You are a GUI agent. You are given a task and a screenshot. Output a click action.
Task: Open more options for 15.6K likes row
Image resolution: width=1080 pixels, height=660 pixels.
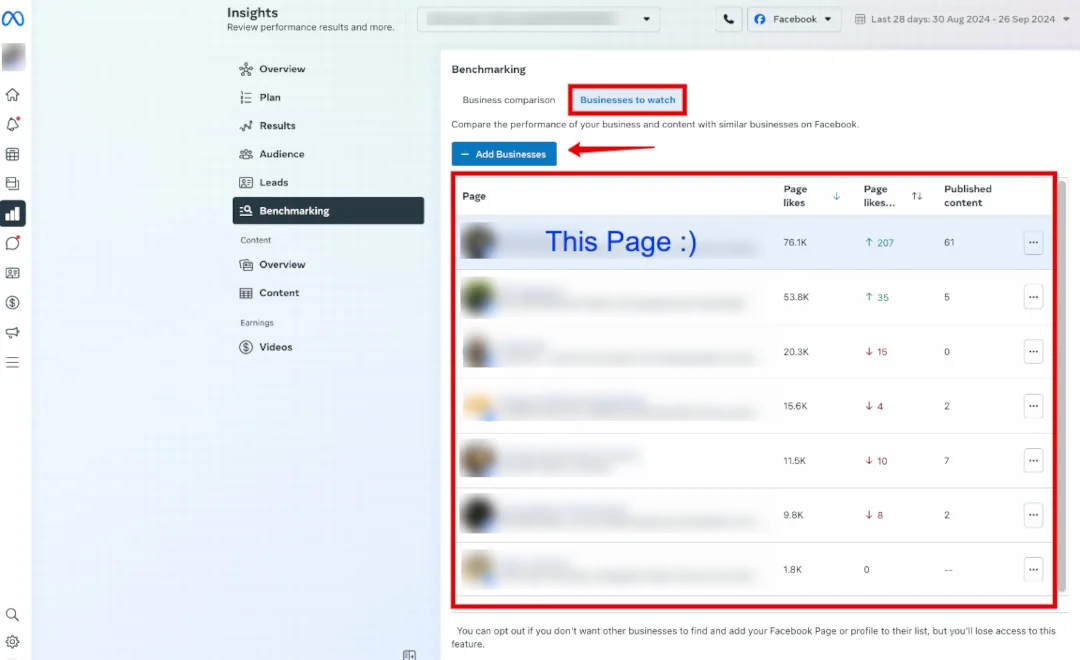[1033, 406]
